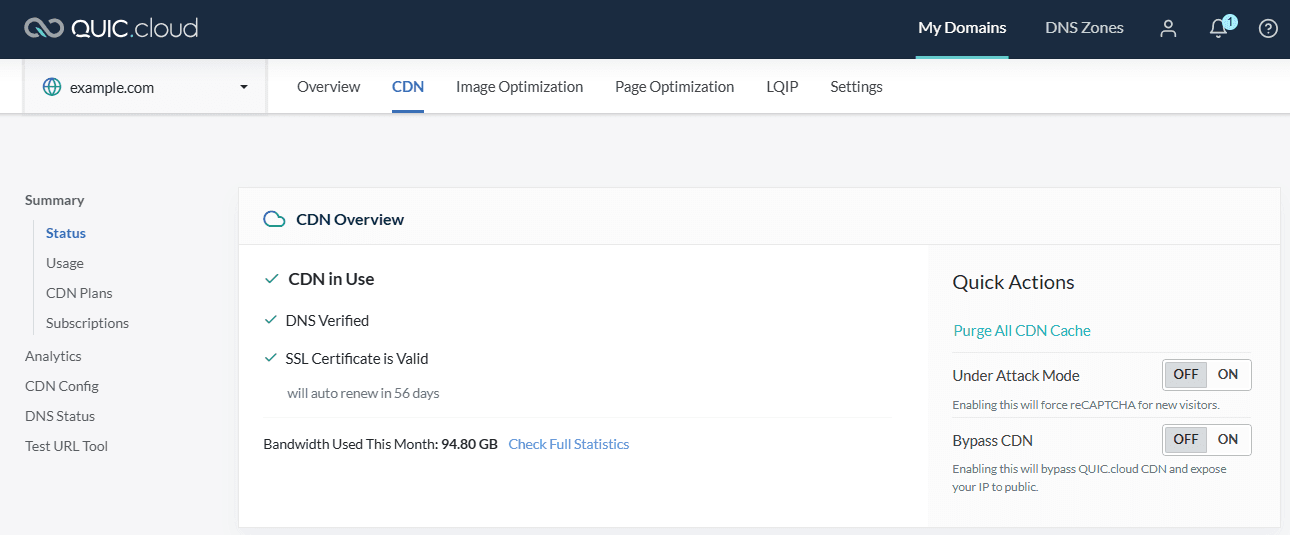
Task: Open the user account icon
Action: click(1168, 28)
